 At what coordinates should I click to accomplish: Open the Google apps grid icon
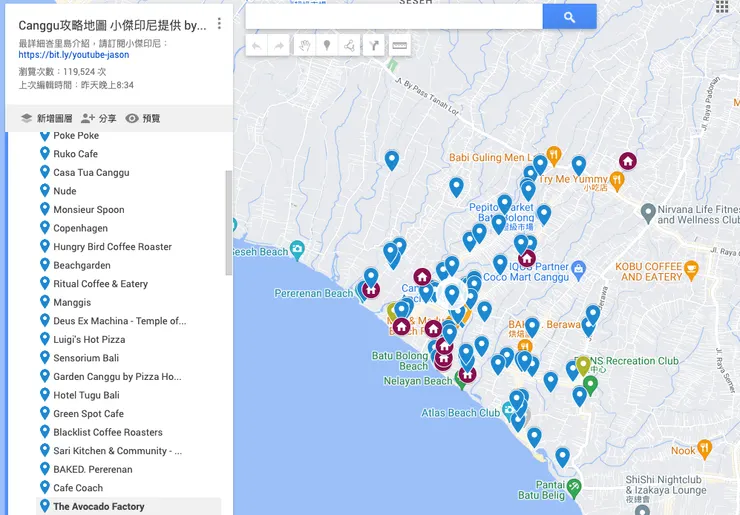click(x=722, y=6)
